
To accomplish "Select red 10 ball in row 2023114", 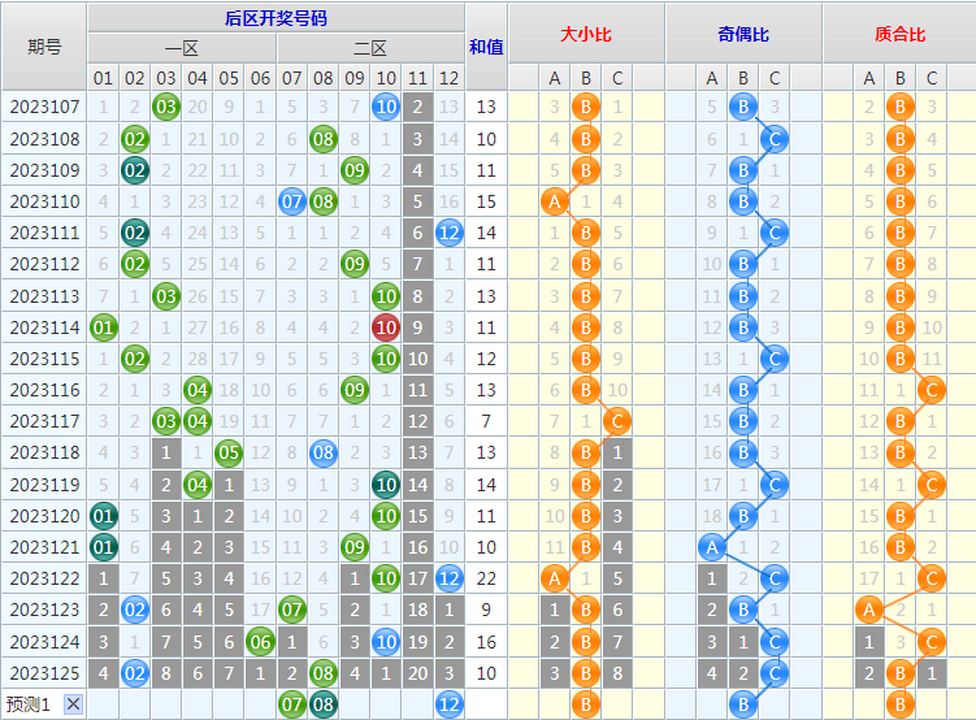I will (x=386, y=327).
